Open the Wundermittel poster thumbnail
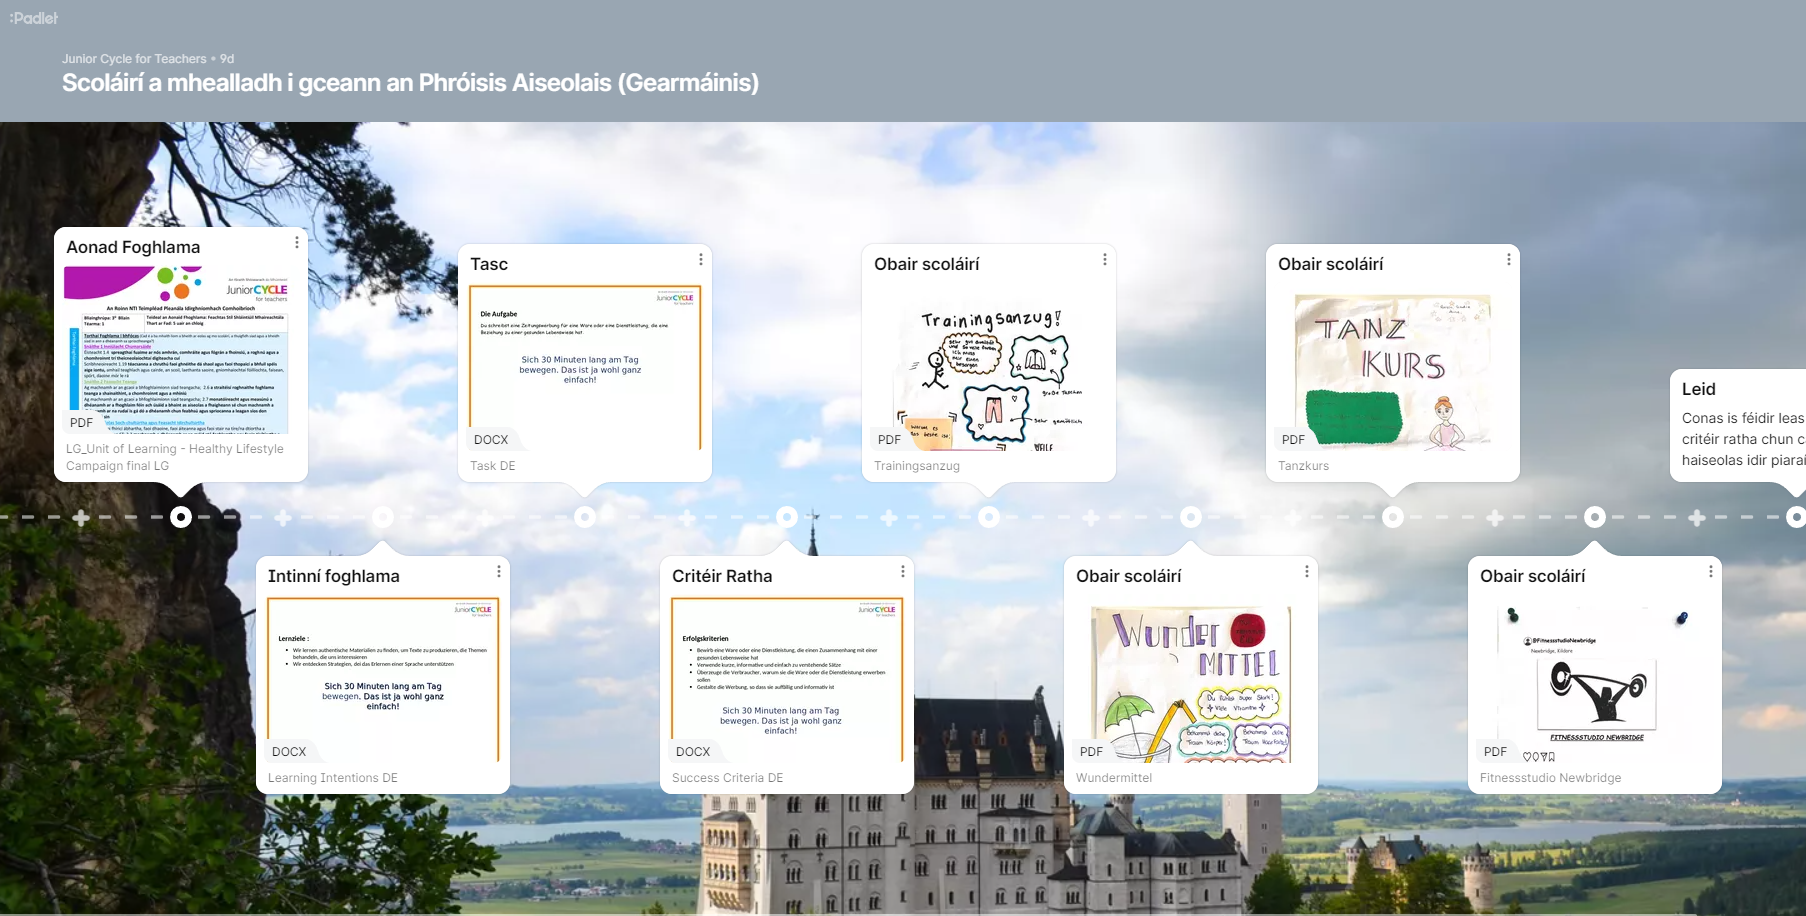The height and width of the screenshot is (916, 1806). pos(1191,679)
